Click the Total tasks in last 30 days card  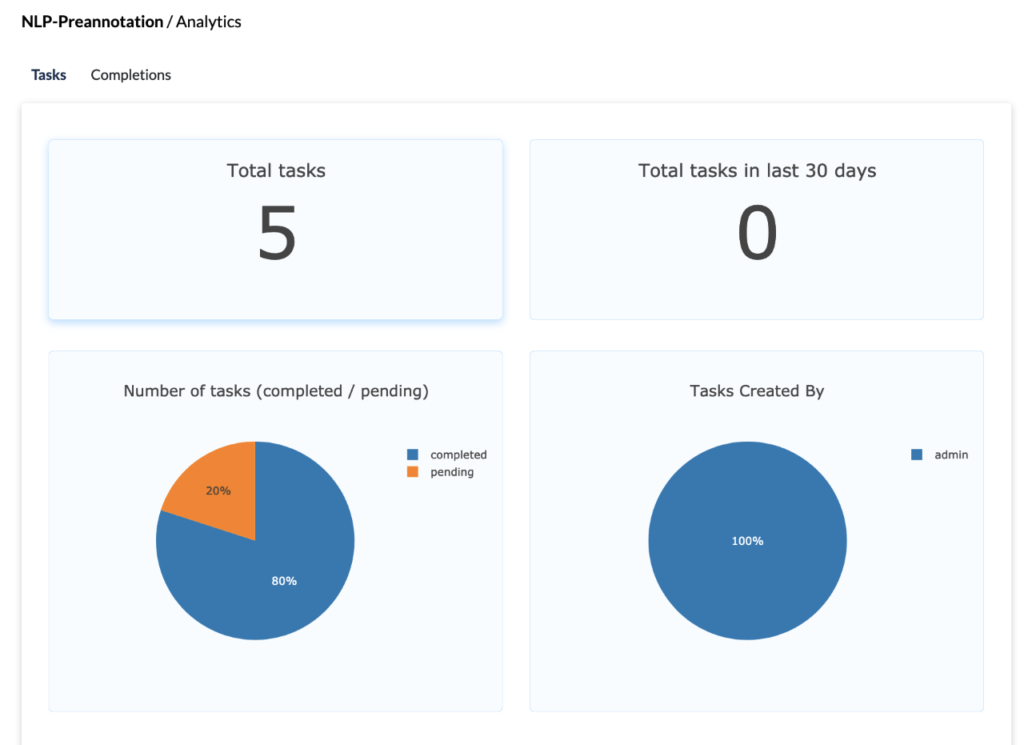pyautogui.click(x=756, y=229)
